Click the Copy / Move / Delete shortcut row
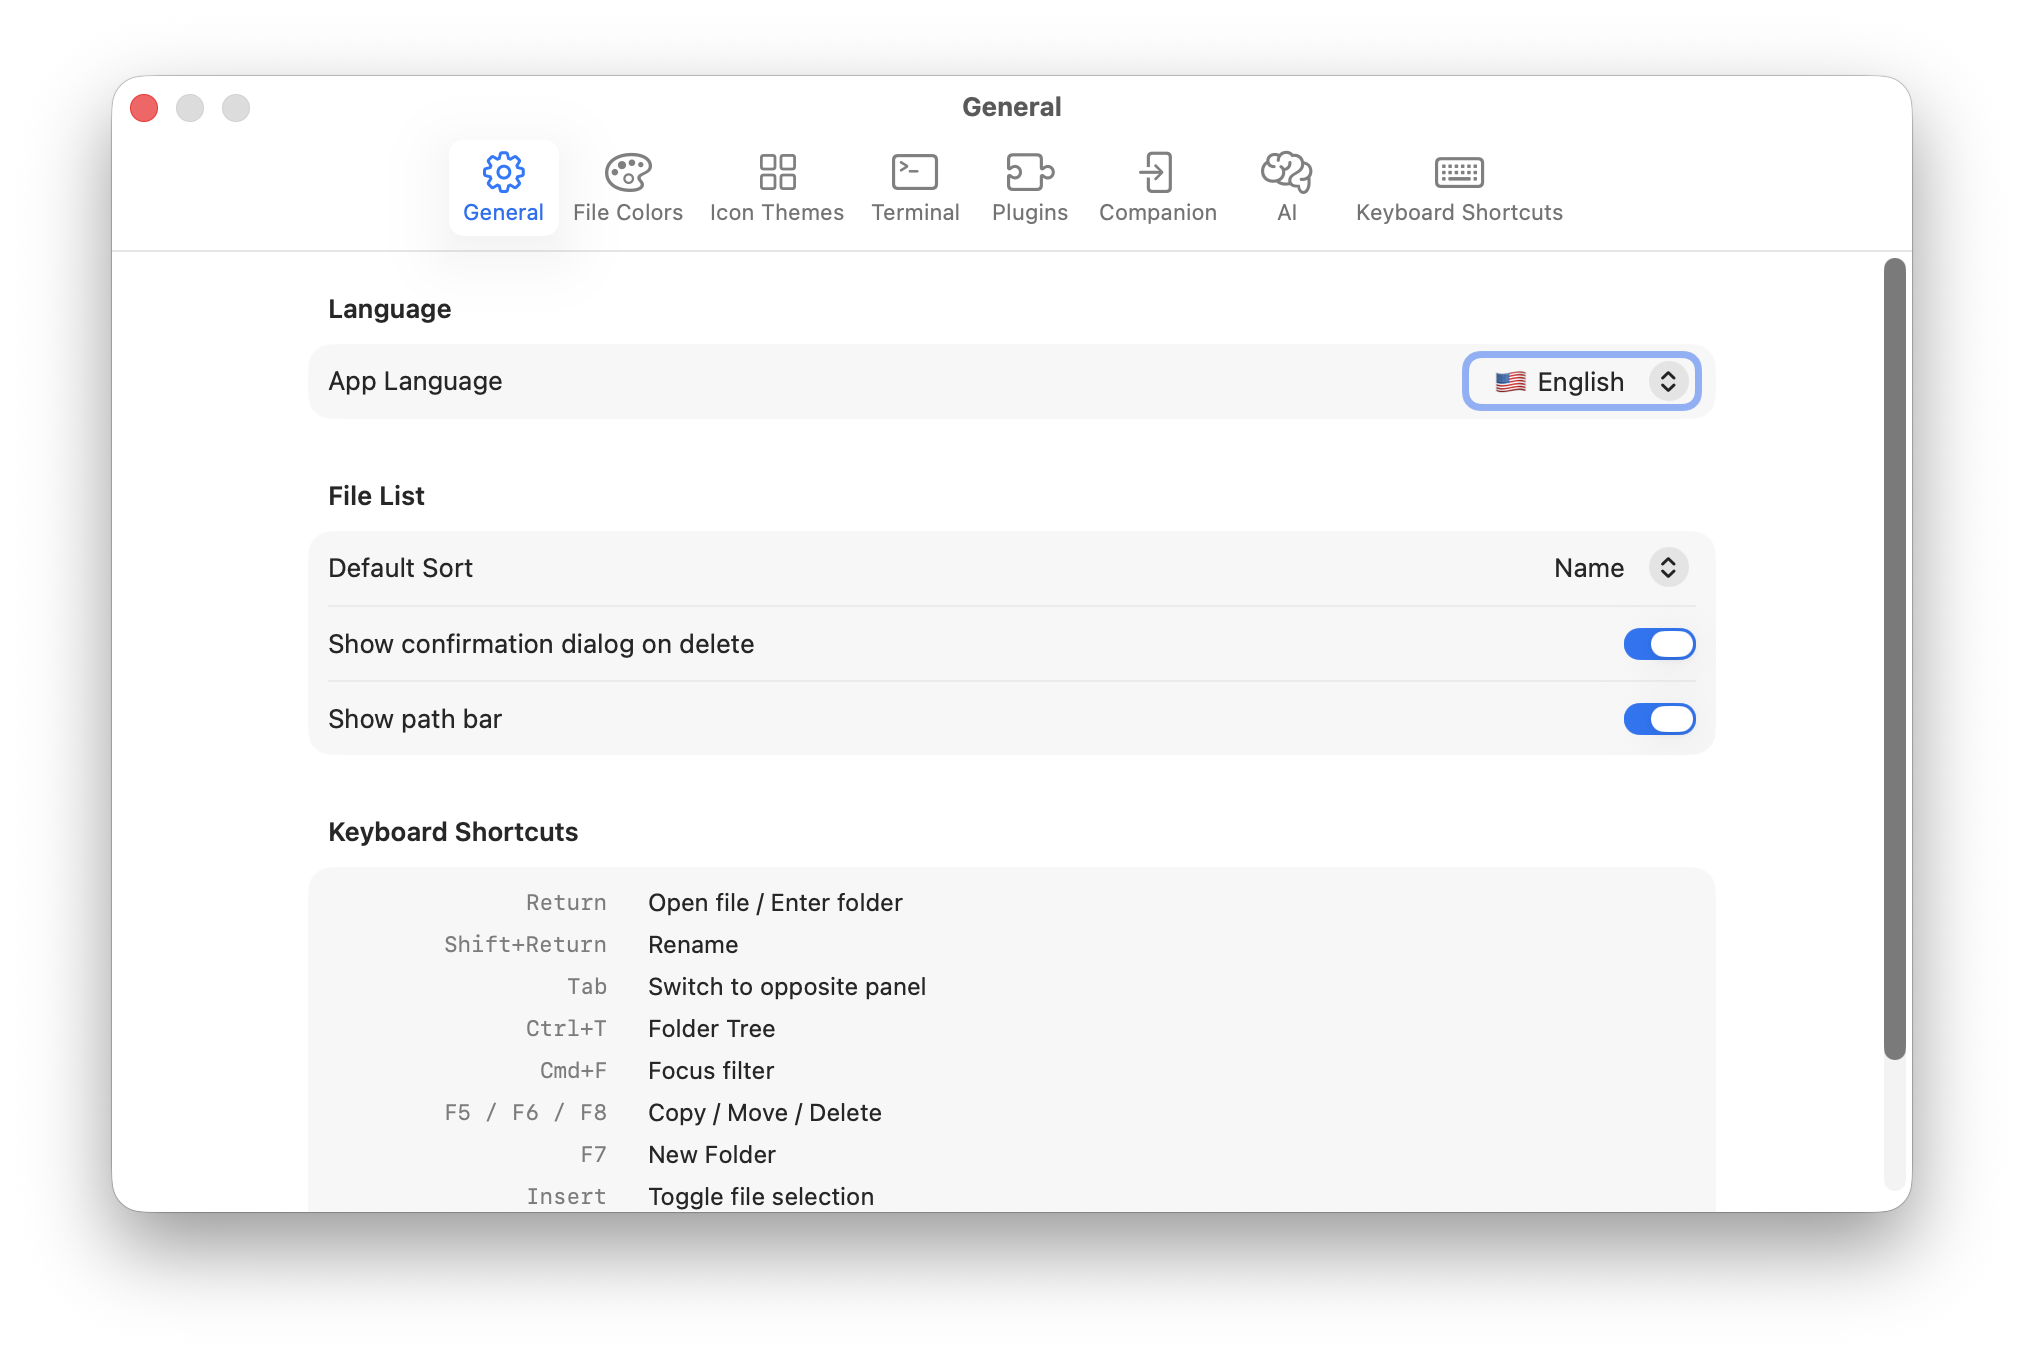The height and width of the screenshot is (1360, 2024). click(x=764, y=1113)
